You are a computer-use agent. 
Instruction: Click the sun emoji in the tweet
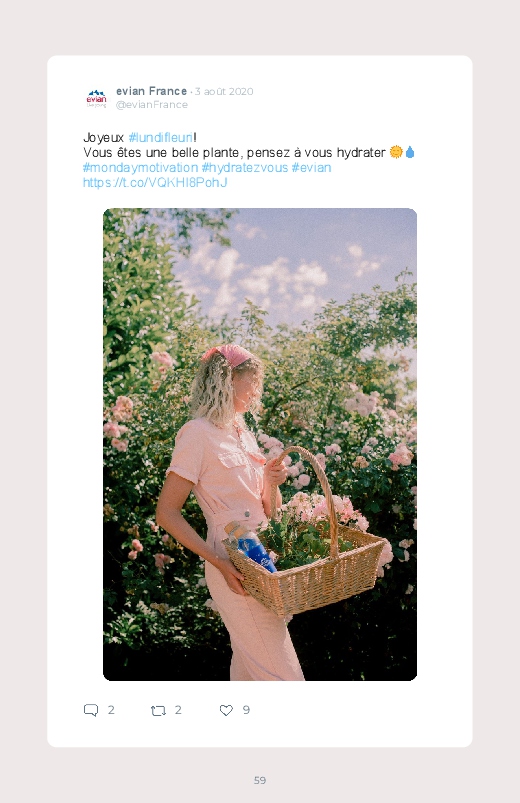(x=396, y=152)
